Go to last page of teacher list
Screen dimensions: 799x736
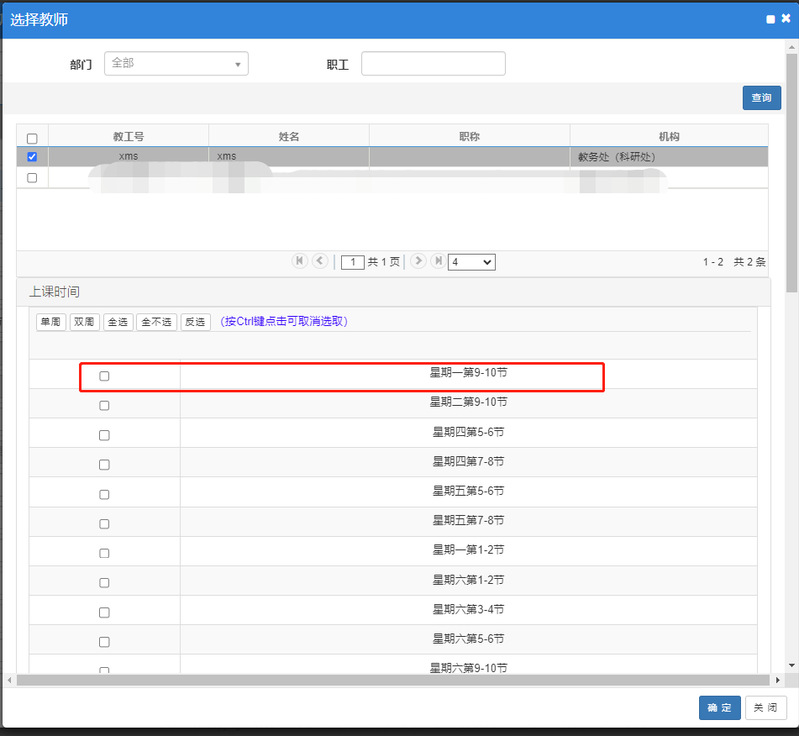(x=437, y=261)
